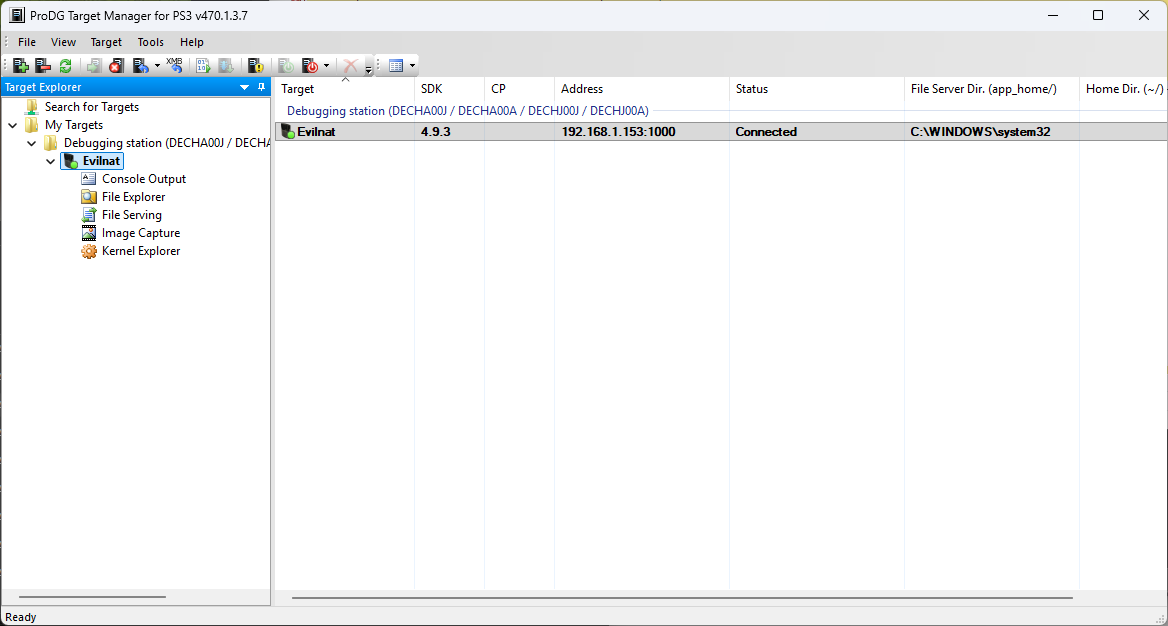Click the Add Target toolbar icon
Image resolution: width=1168 pixels, height=626 pixels.
pos(21,66)
